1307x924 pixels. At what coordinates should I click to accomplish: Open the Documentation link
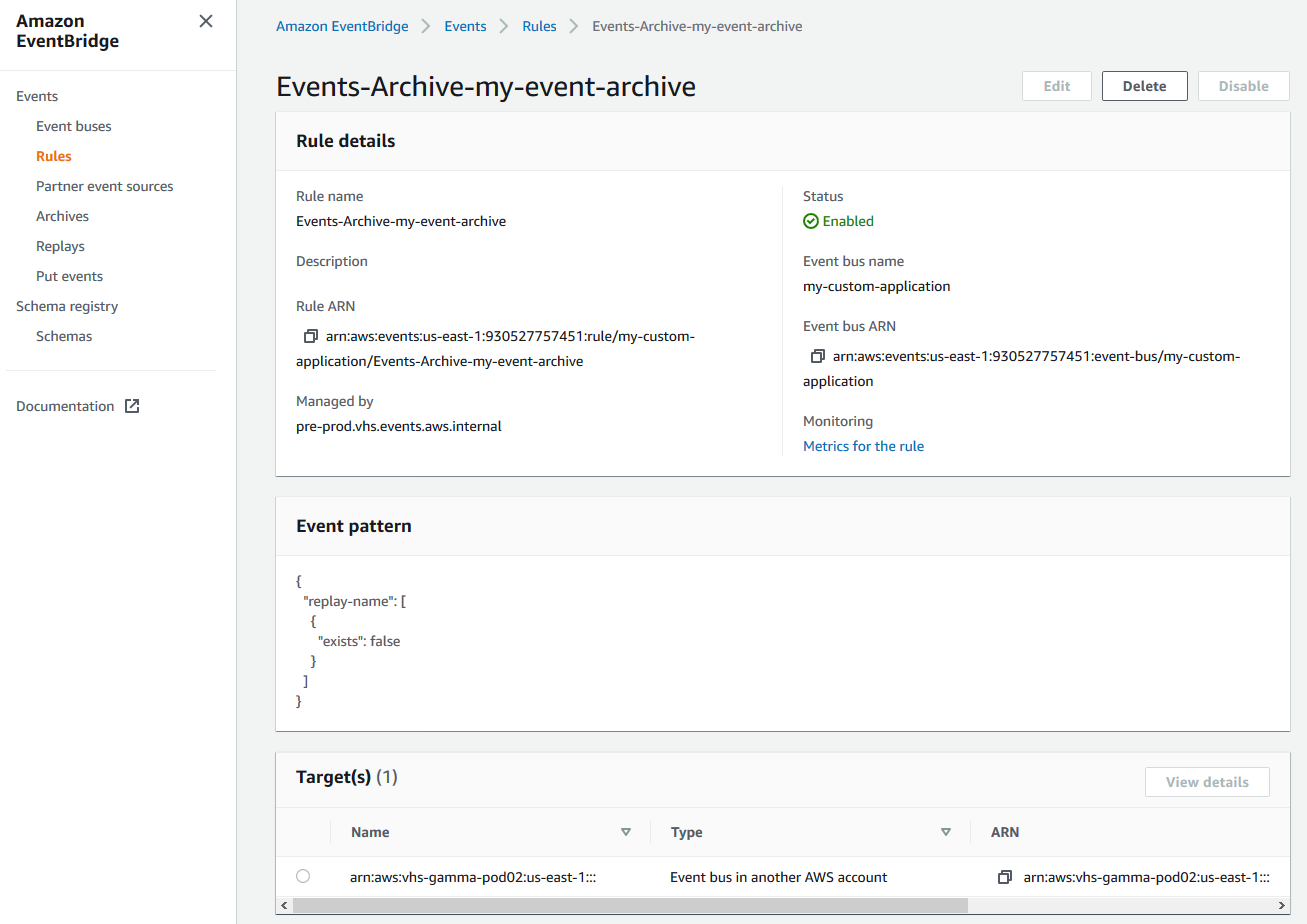pos(65,406)
